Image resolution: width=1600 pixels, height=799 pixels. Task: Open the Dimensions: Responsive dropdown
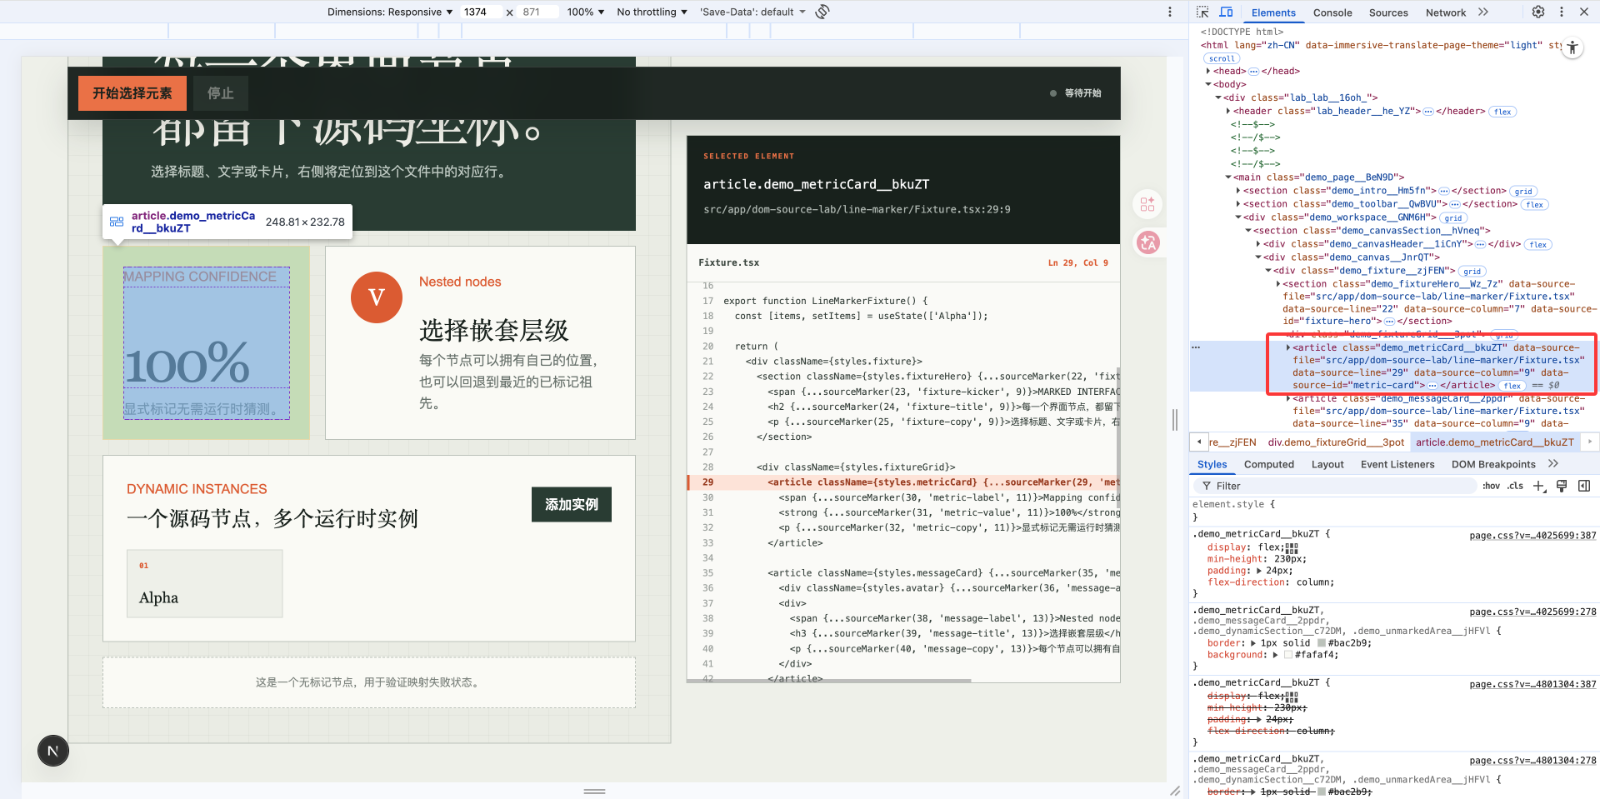pyautogui.click(x=390, y=12)
